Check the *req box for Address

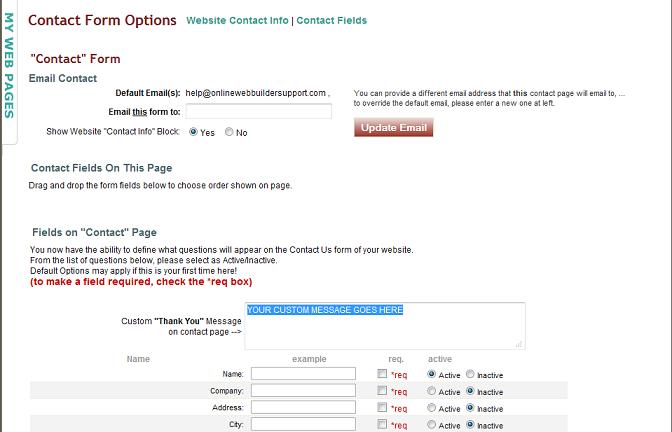click(382, 407)
